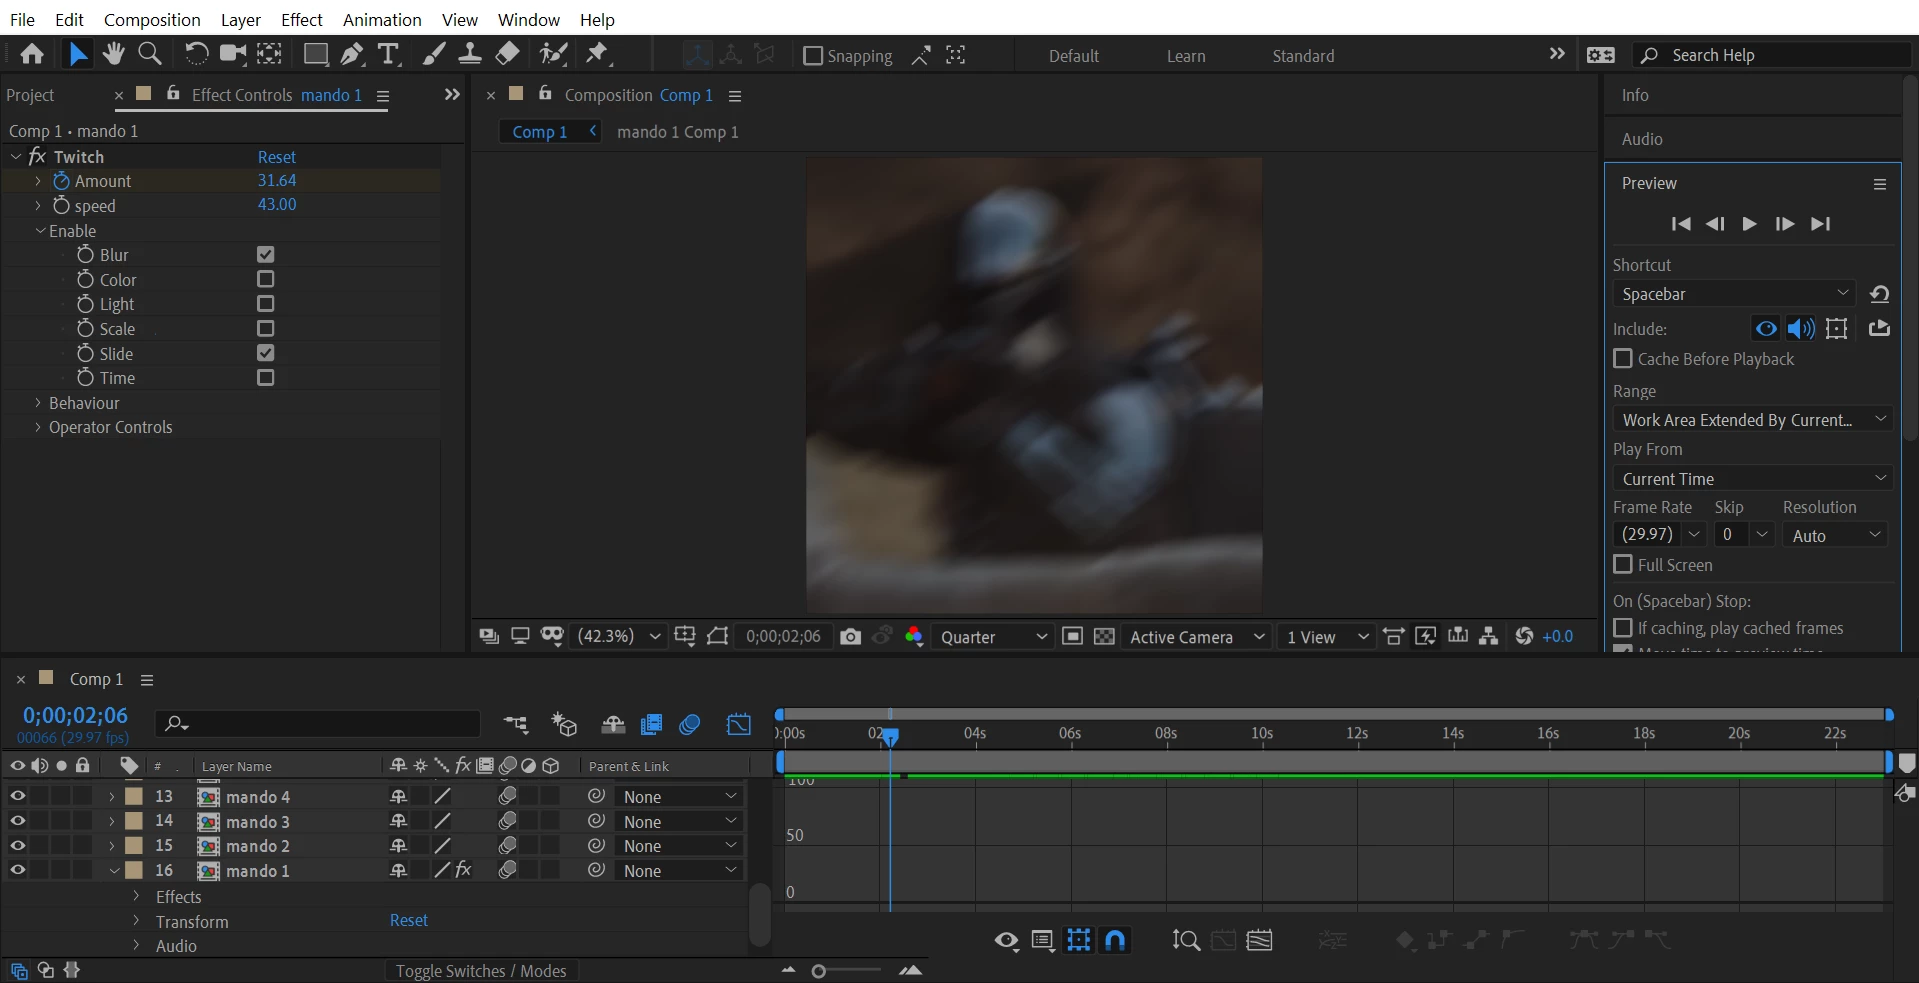
Task: Toggle the graph Snap magnet icon
Action: point(1115,940)
